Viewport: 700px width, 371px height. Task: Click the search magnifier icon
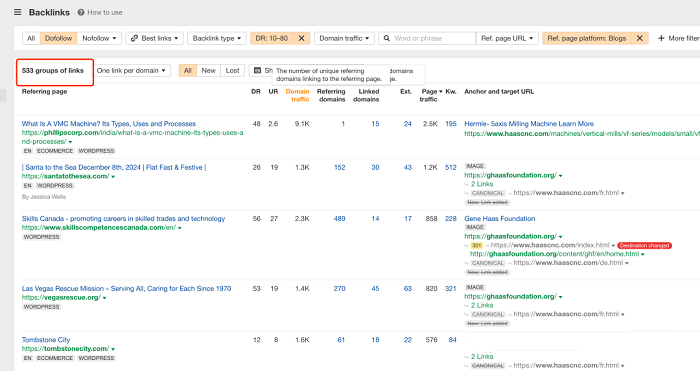click(x=387, y=38)
